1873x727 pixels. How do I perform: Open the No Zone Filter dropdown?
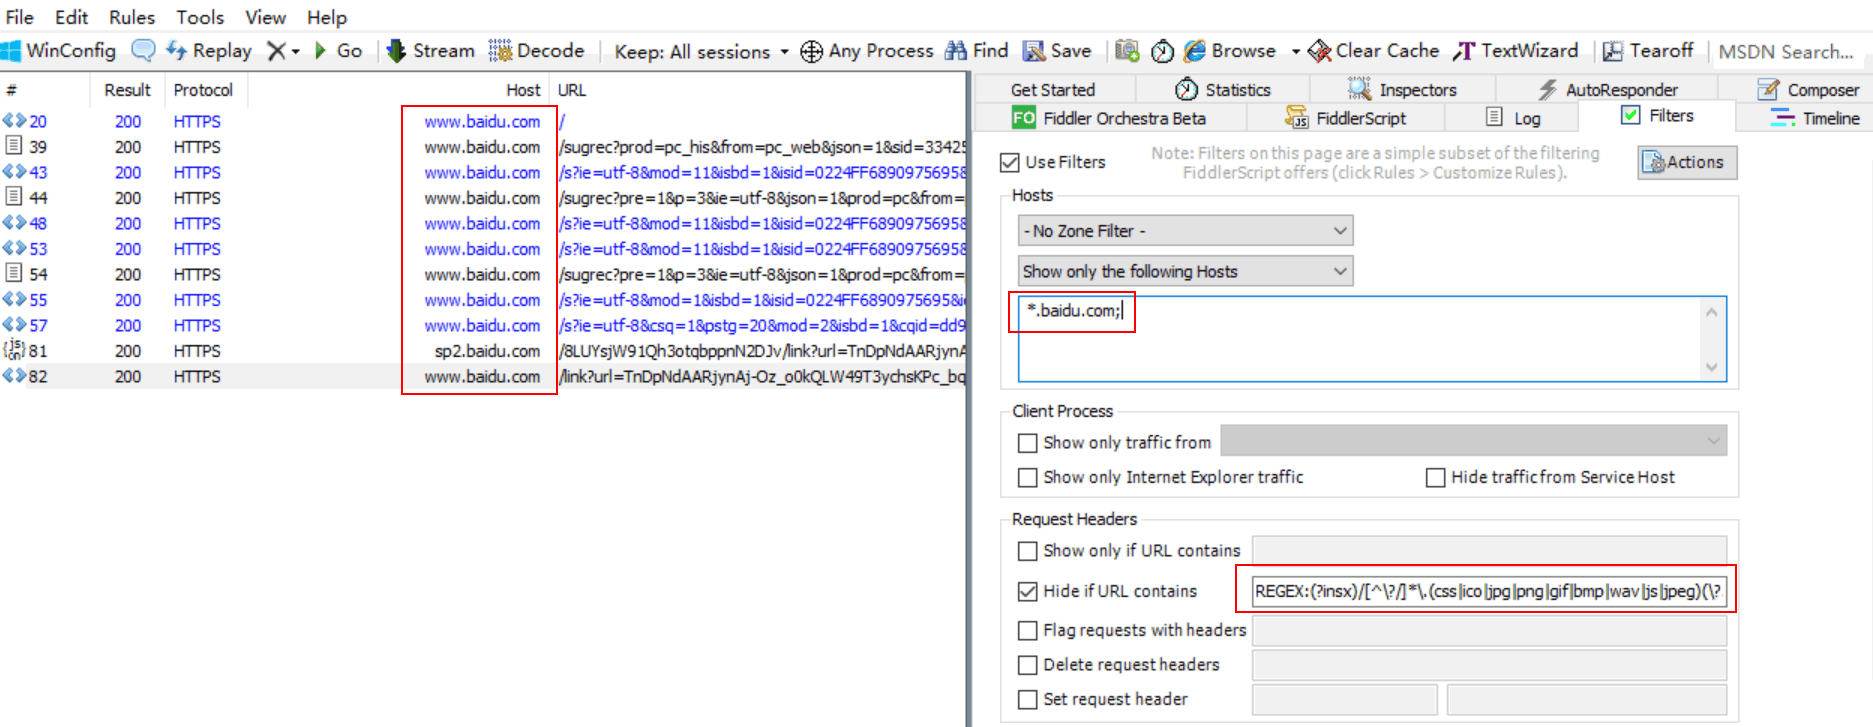[x=1185, y=231]
